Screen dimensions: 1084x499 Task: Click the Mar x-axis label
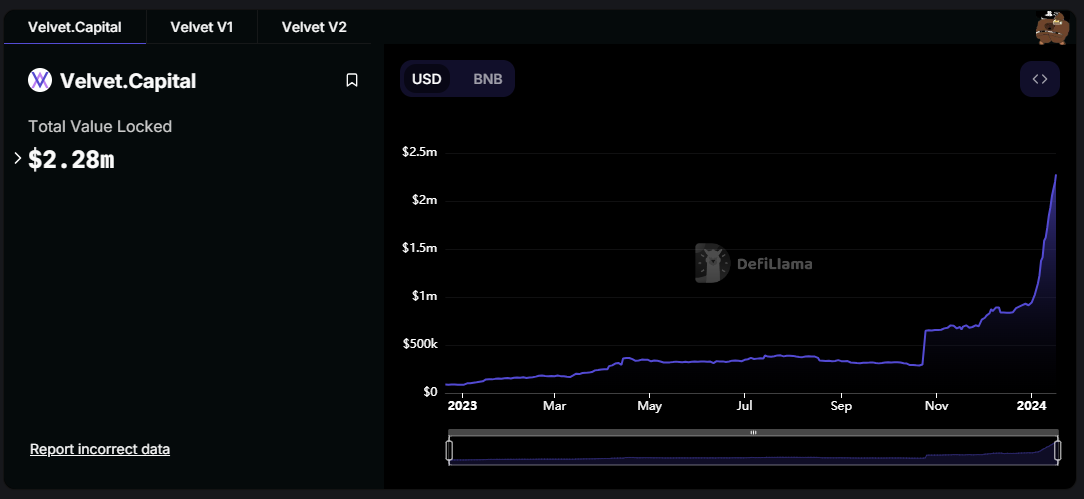click(x=554, y=406)
